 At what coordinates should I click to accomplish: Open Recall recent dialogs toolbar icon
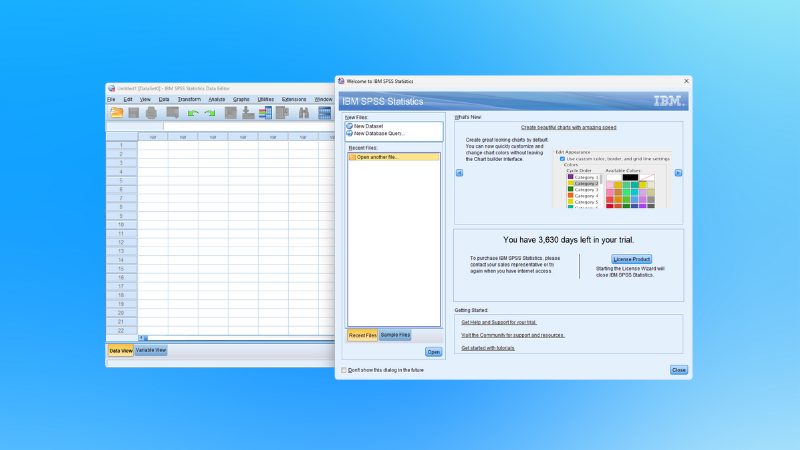coord(172,113)
